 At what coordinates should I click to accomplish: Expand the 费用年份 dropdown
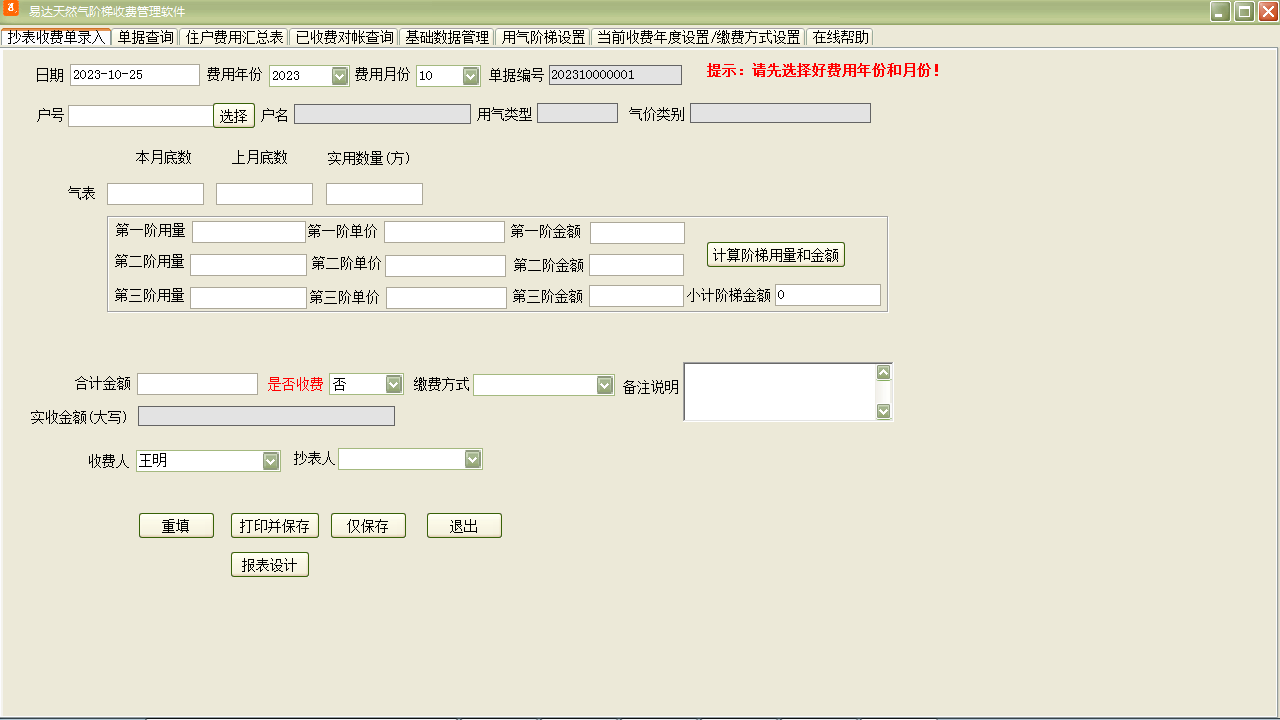pyautogui.click(x=339, y=76)
